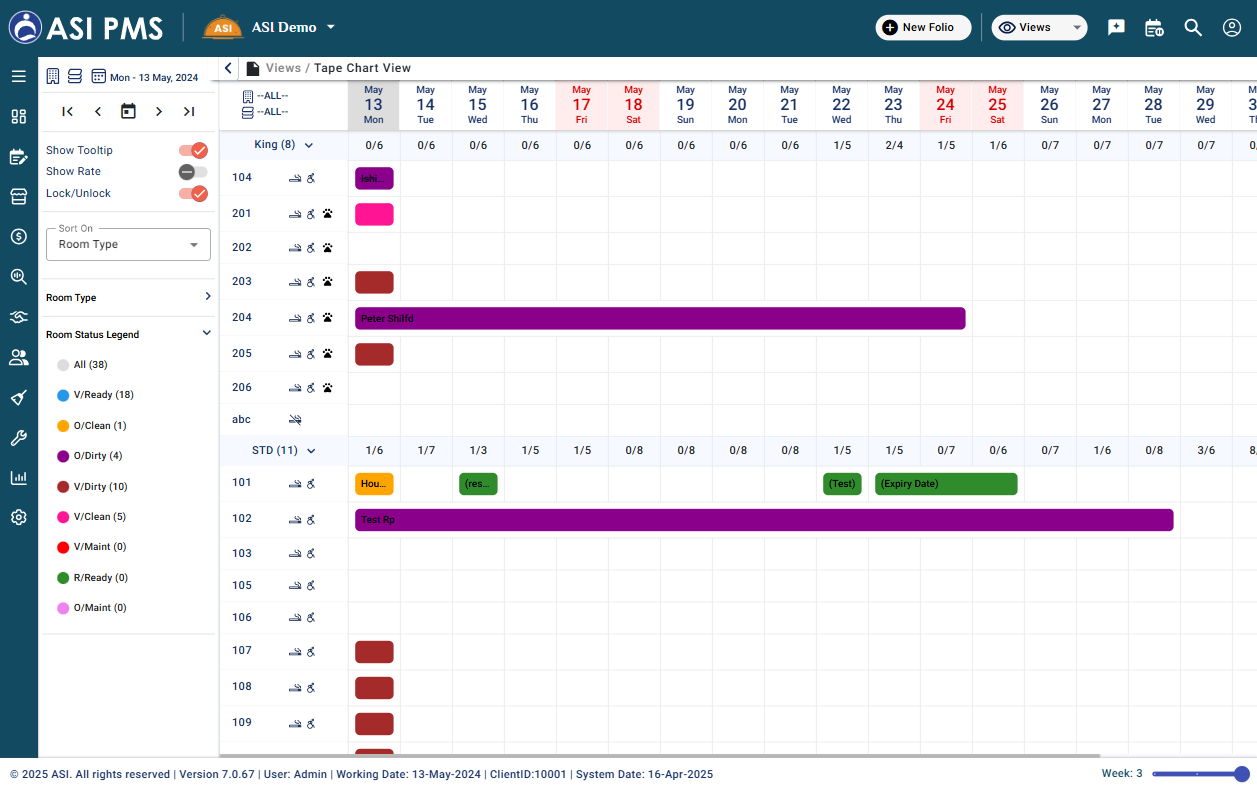Open the dollar sign billing sidebar icon
Viewport: 1257px width, 786px height.
(18, 236)
